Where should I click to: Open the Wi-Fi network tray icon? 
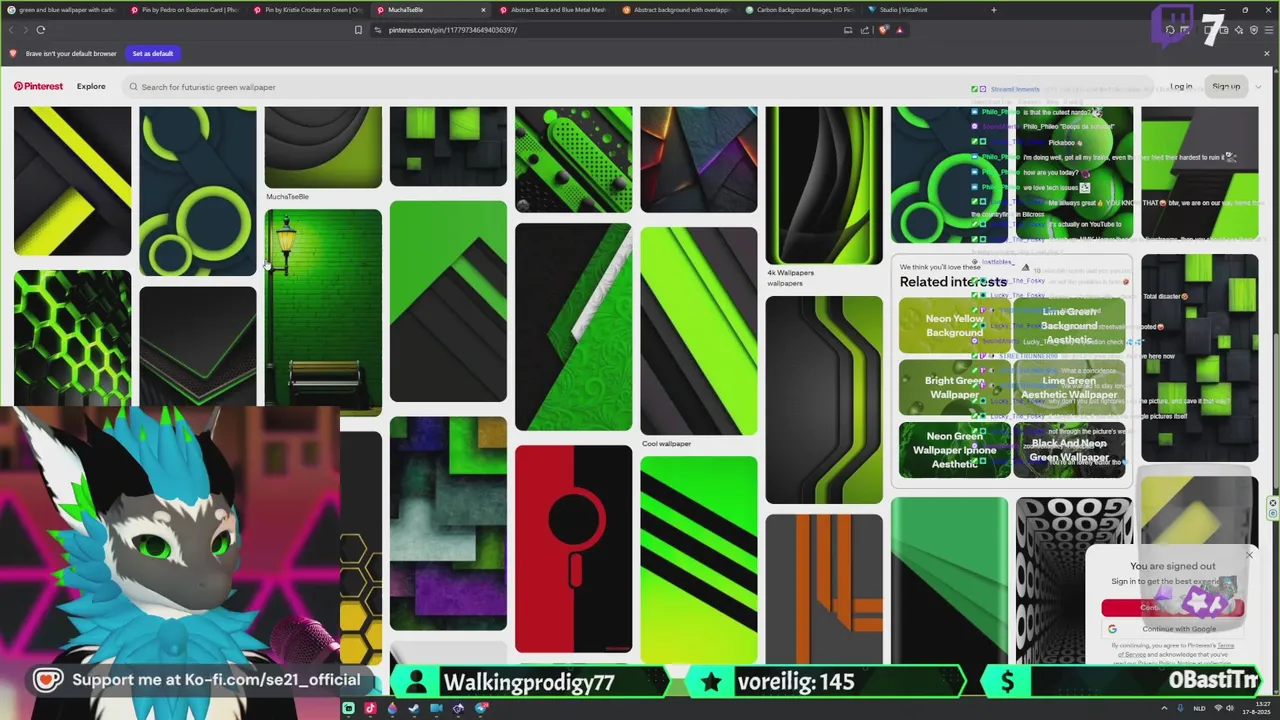(1218, 708)
